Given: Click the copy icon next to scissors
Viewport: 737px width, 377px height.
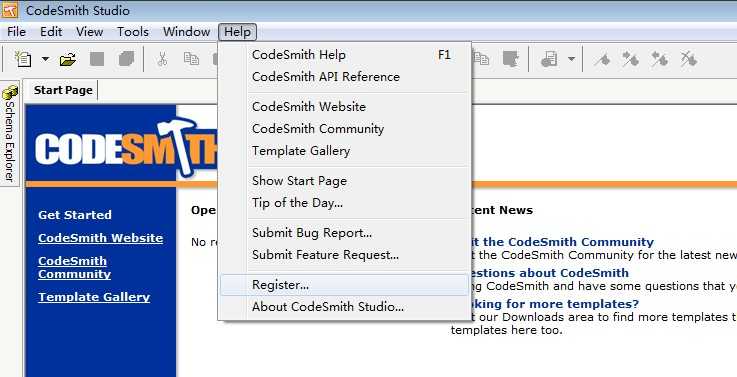Looking at the screenshot, I should tap(191, 59).
